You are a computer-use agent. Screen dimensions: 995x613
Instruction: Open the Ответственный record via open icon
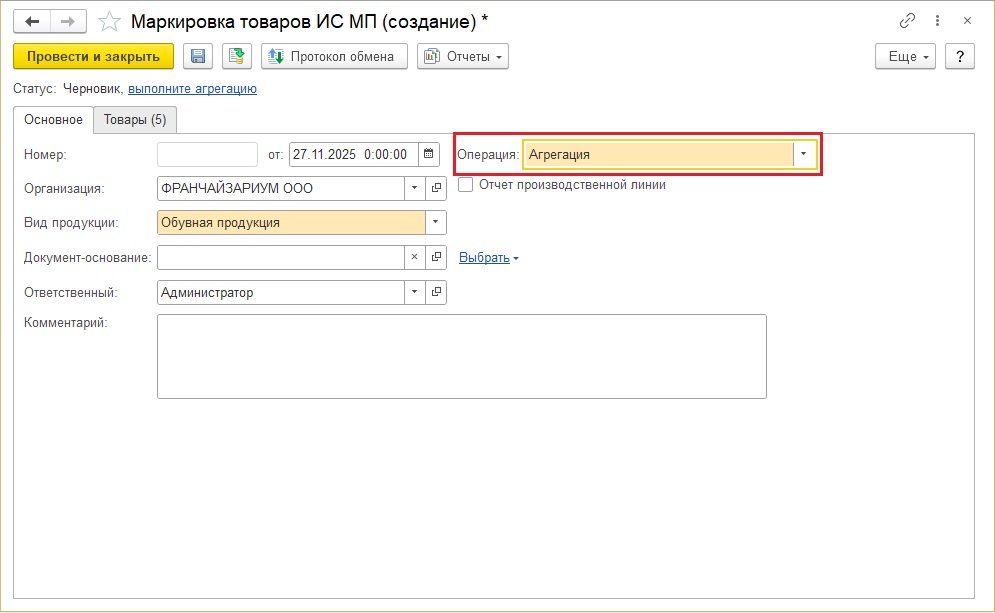pyautogui.click(x=436, y=292)
